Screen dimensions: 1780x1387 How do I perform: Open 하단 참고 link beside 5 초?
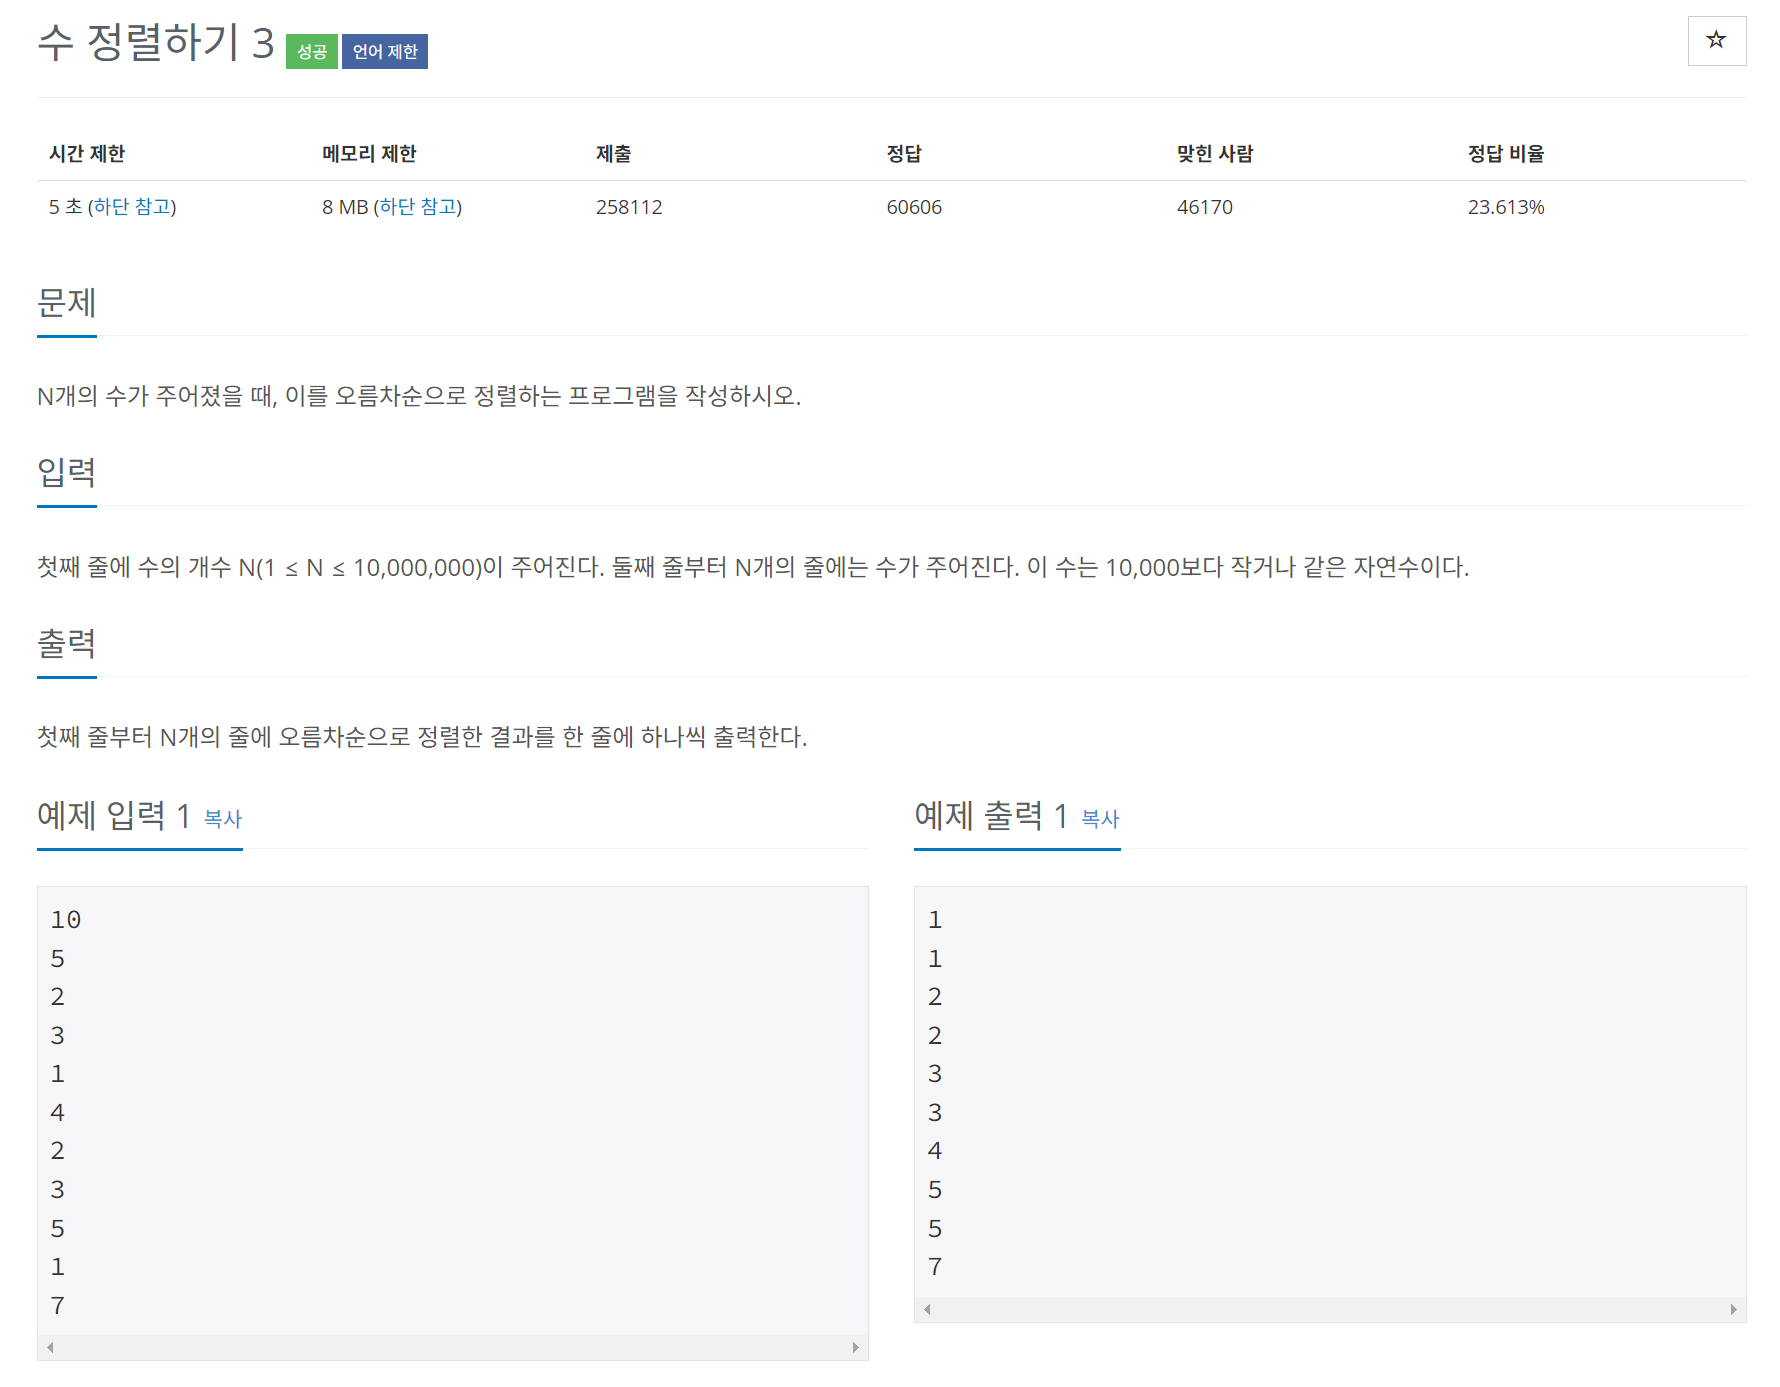(132, 207)
